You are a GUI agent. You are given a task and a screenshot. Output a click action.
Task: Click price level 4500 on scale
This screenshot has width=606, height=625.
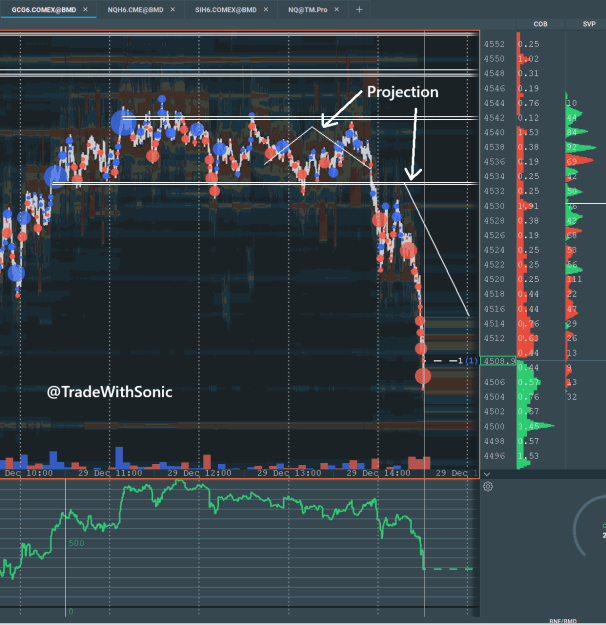click(x=494, y=426)
